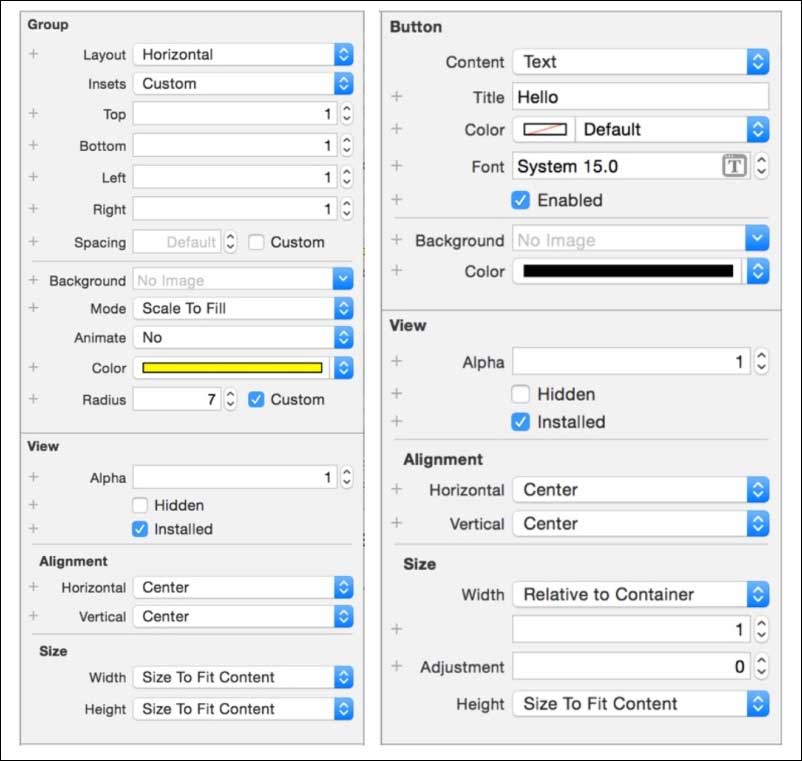
Task: Click the font picker 'T' icon
Action: 734,166
